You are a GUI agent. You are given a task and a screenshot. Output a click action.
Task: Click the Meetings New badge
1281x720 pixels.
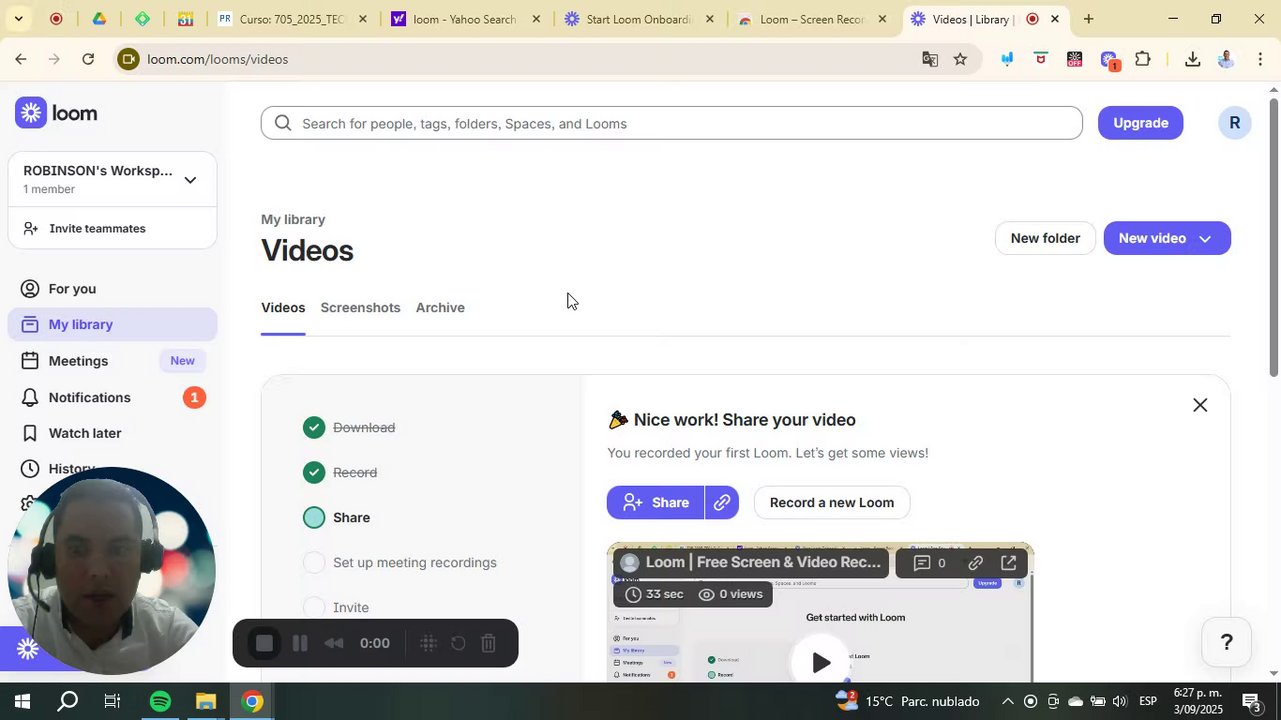point(182,361)
